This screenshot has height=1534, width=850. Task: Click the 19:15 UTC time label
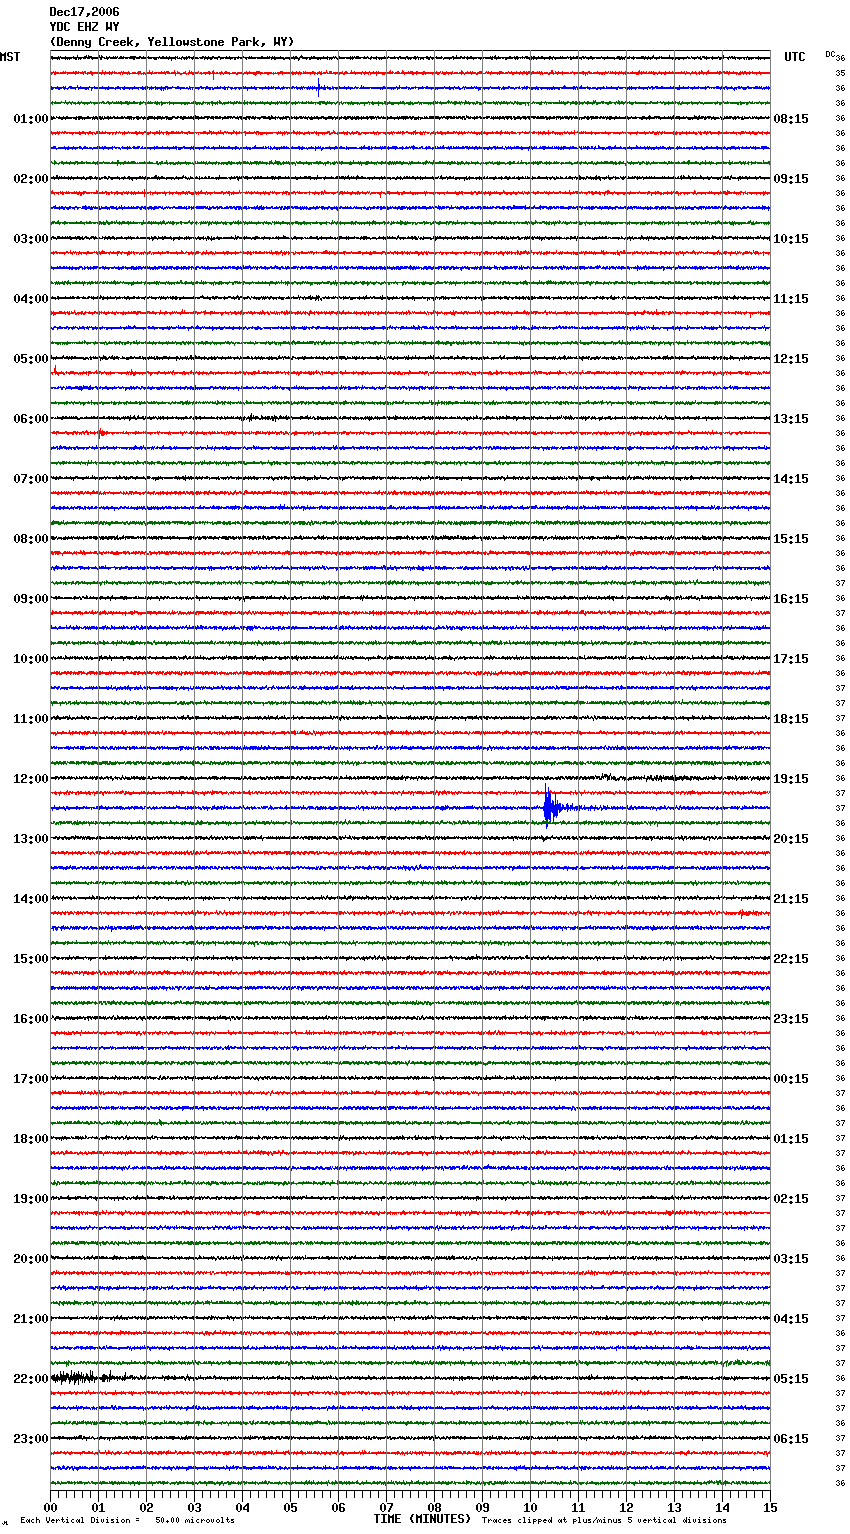click(x=791, y=779)
